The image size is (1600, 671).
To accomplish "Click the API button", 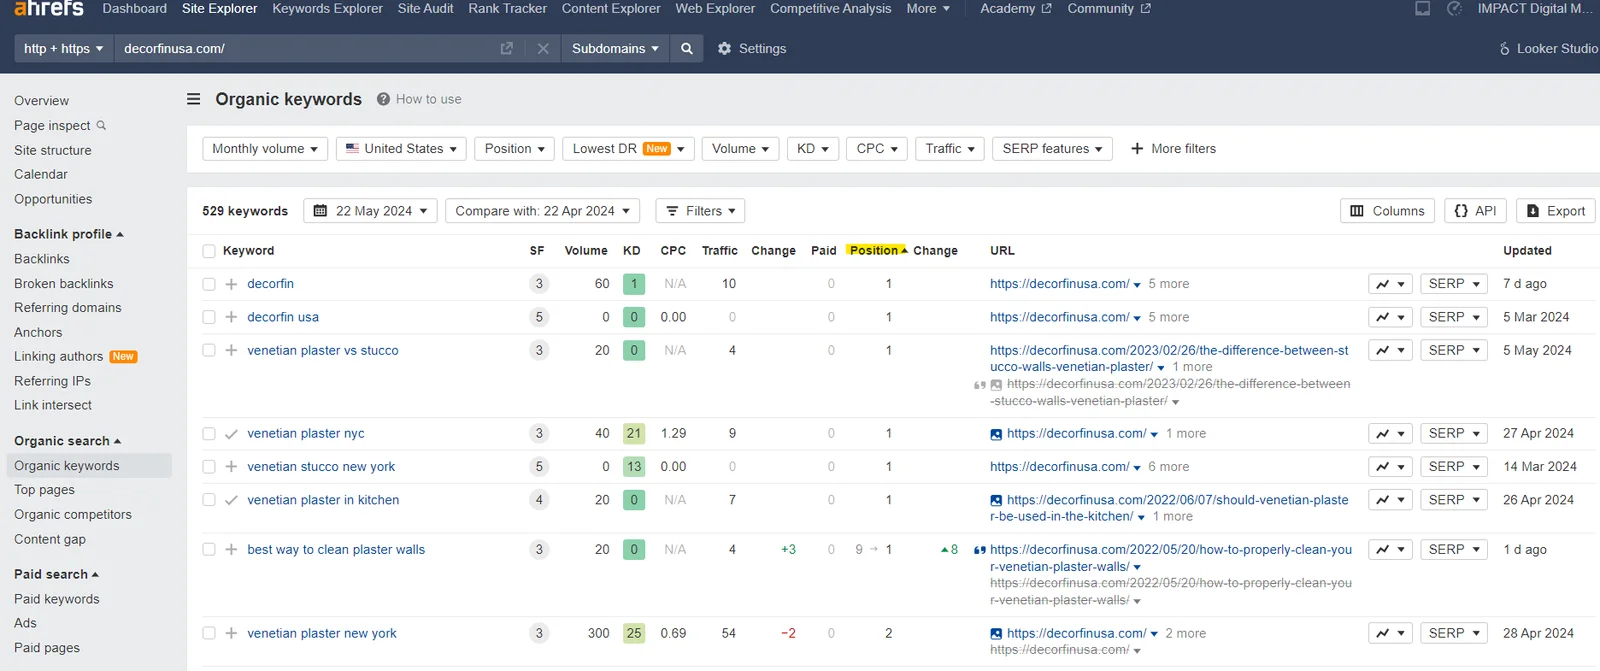I will (x=1476, y=211).
